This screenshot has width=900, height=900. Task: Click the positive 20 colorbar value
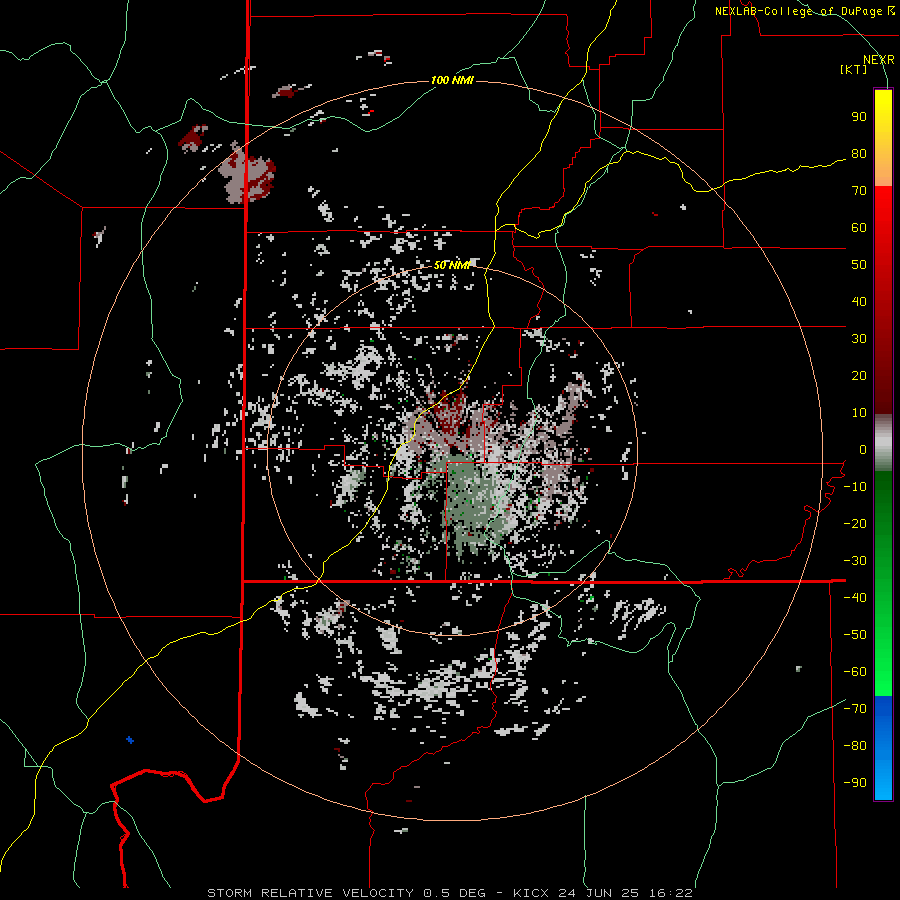(859, 375)
